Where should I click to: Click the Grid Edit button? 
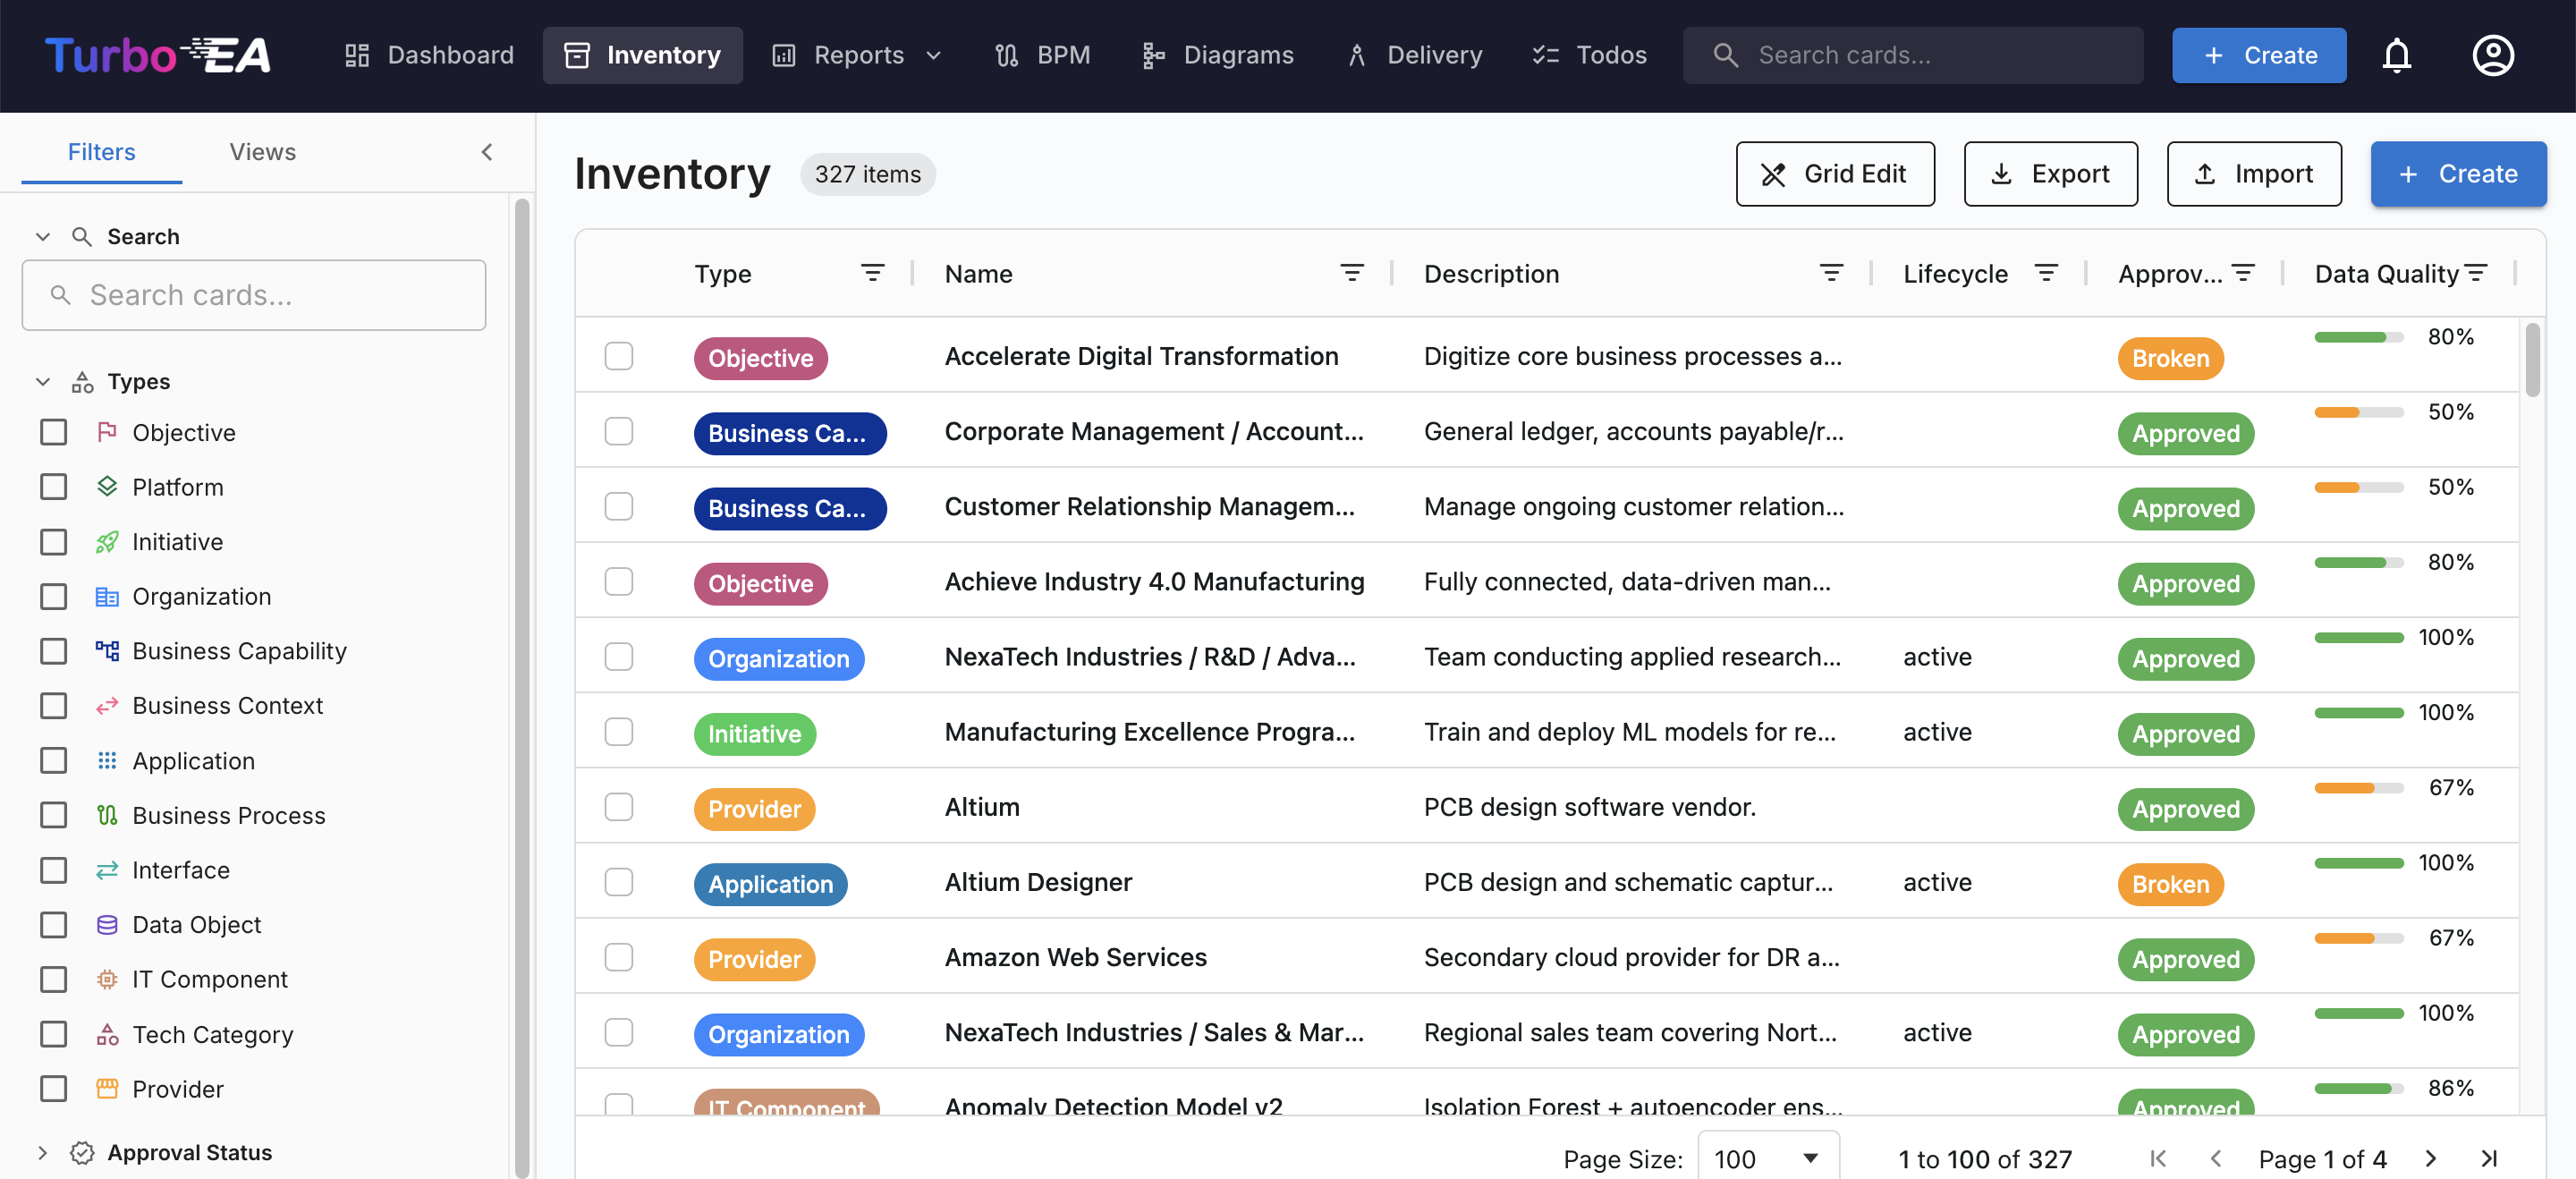(1835, 173)
